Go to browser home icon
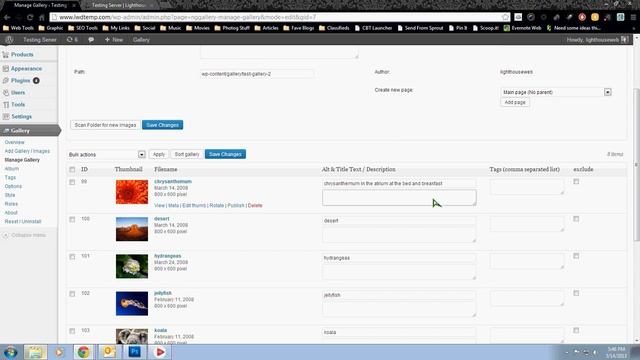Image resolution: width=640 pixels, height=360 pixels. 42,18
